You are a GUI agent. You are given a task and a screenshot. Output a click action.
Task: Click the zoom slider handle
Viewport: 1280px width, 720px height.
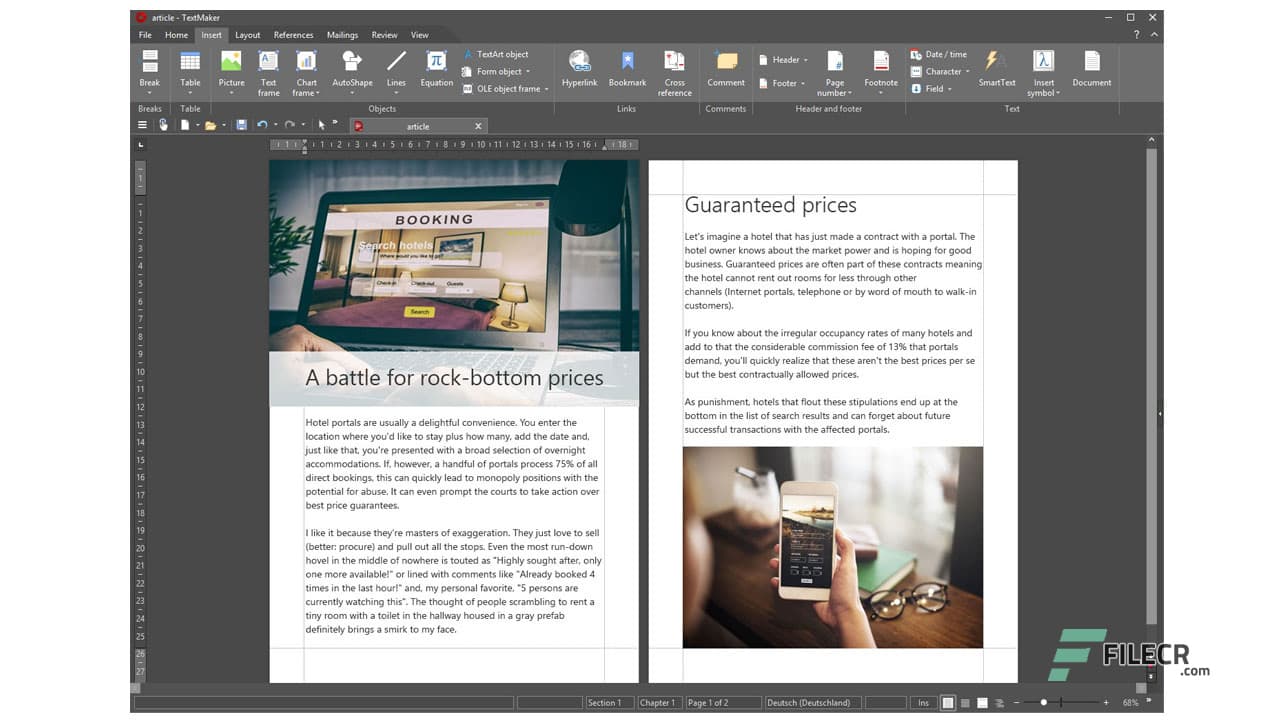point(1043,703)
